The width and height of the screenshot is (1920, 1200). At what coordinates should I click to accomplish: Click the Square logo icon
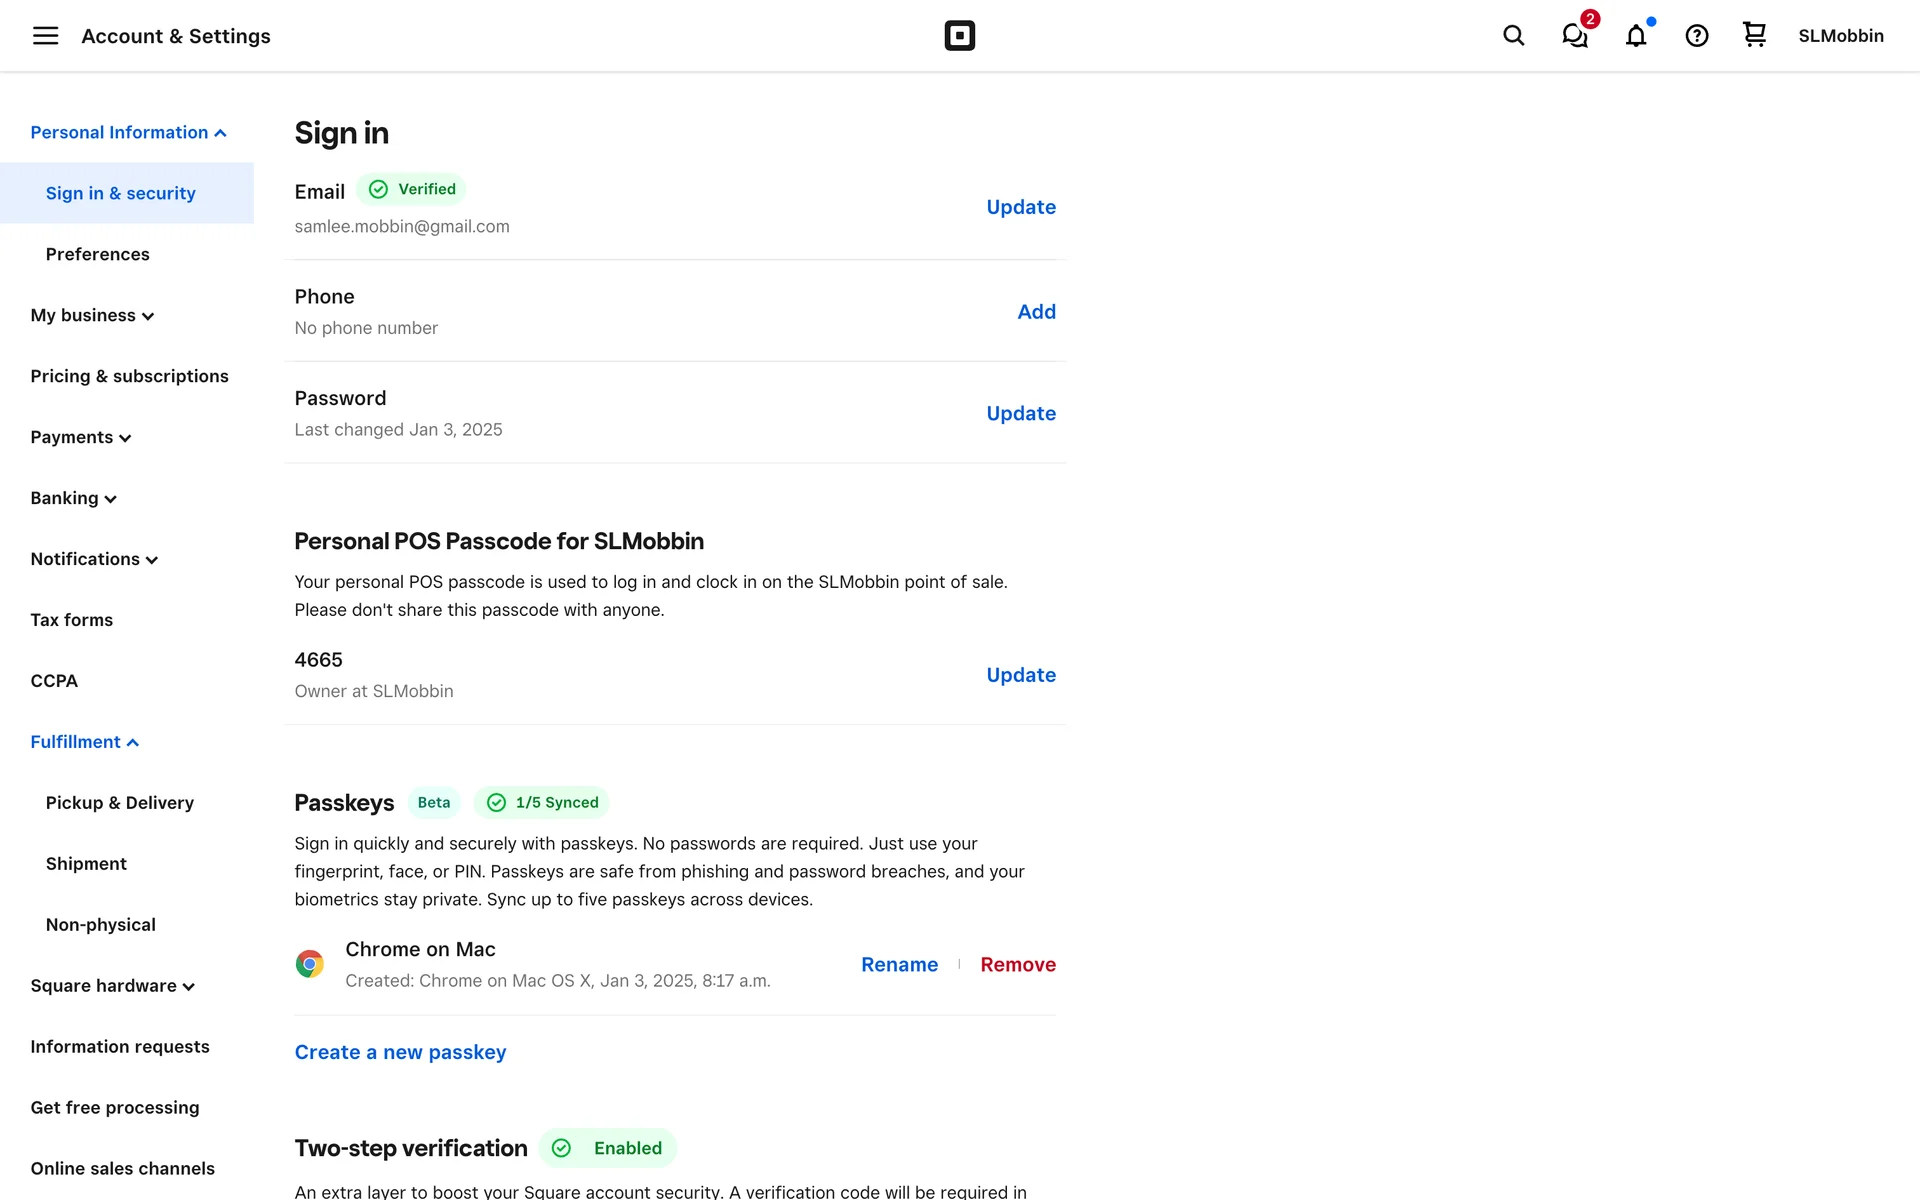point(959,36)
